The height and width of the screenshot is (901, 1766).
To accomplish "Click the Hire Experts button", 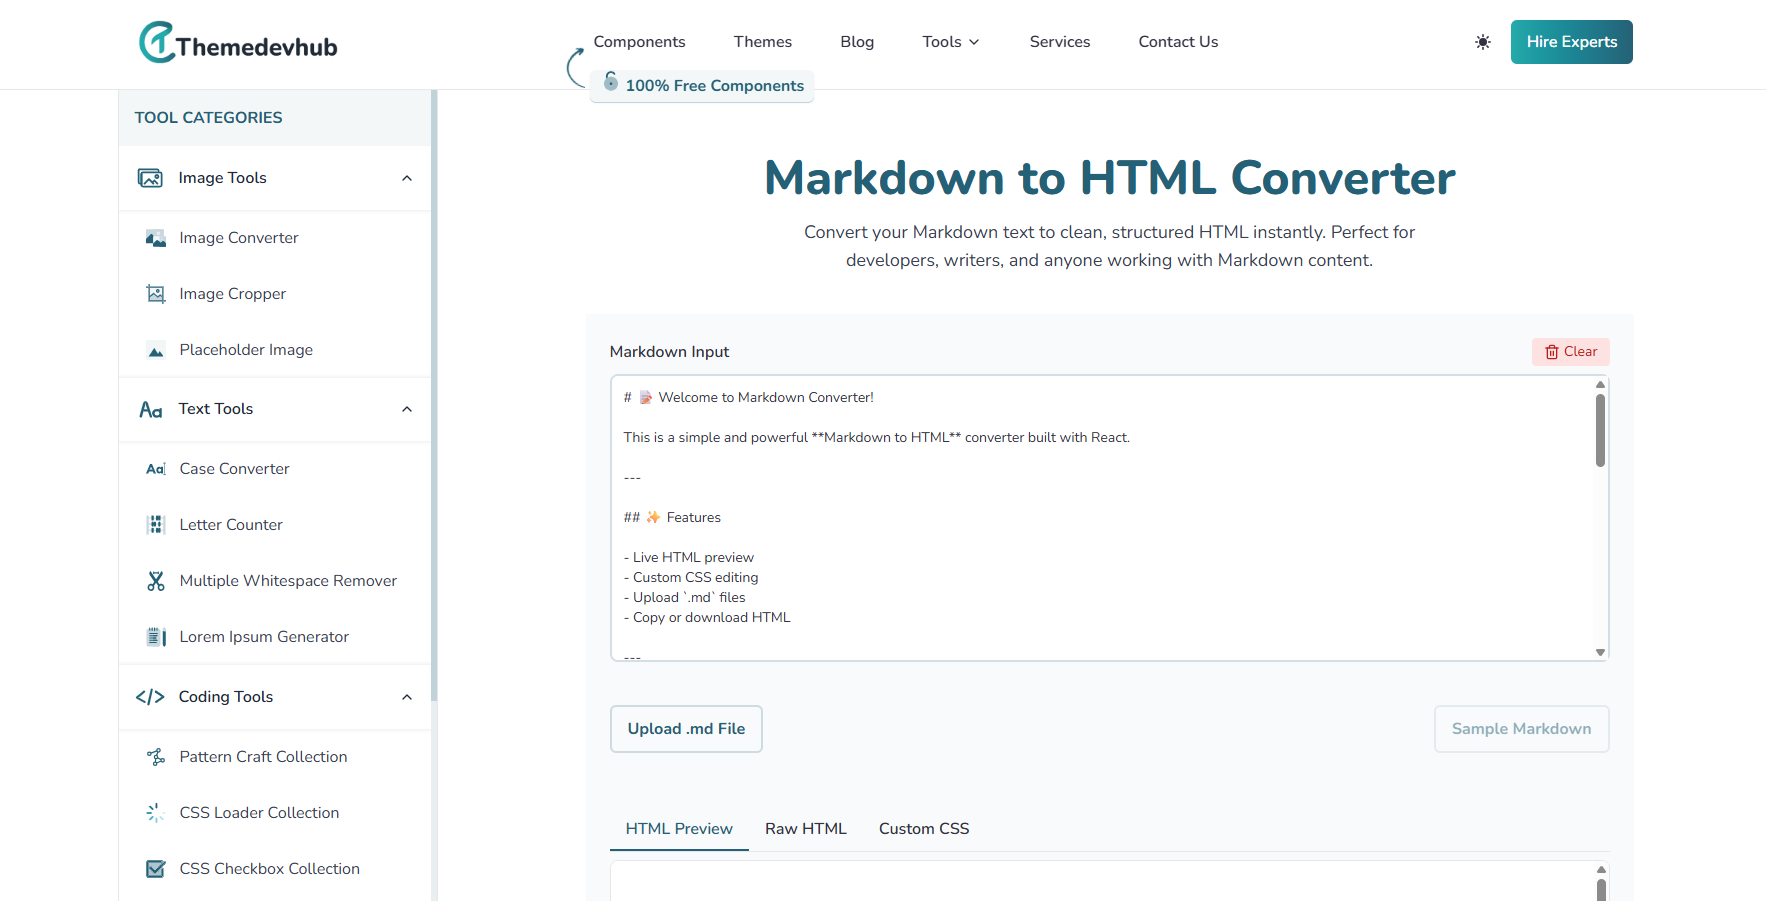I will [x=1571, y=42].
